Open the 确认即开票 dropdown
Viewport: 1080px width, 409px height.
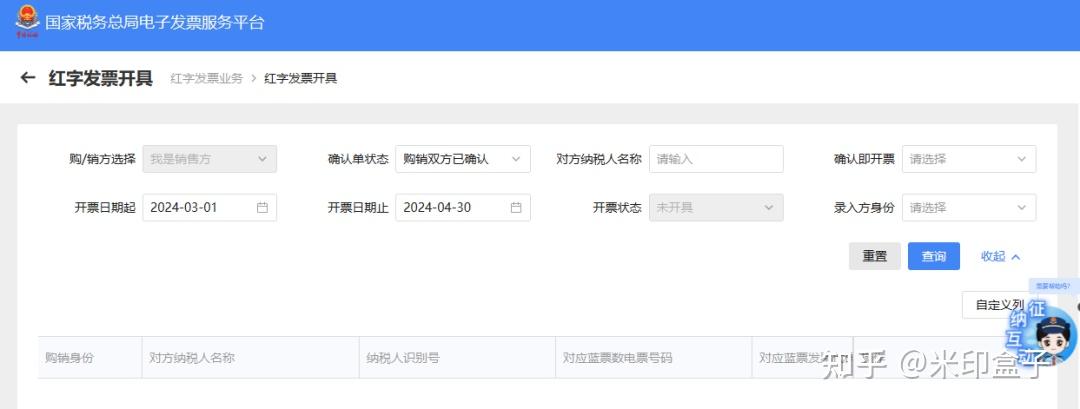coord(969,159)
